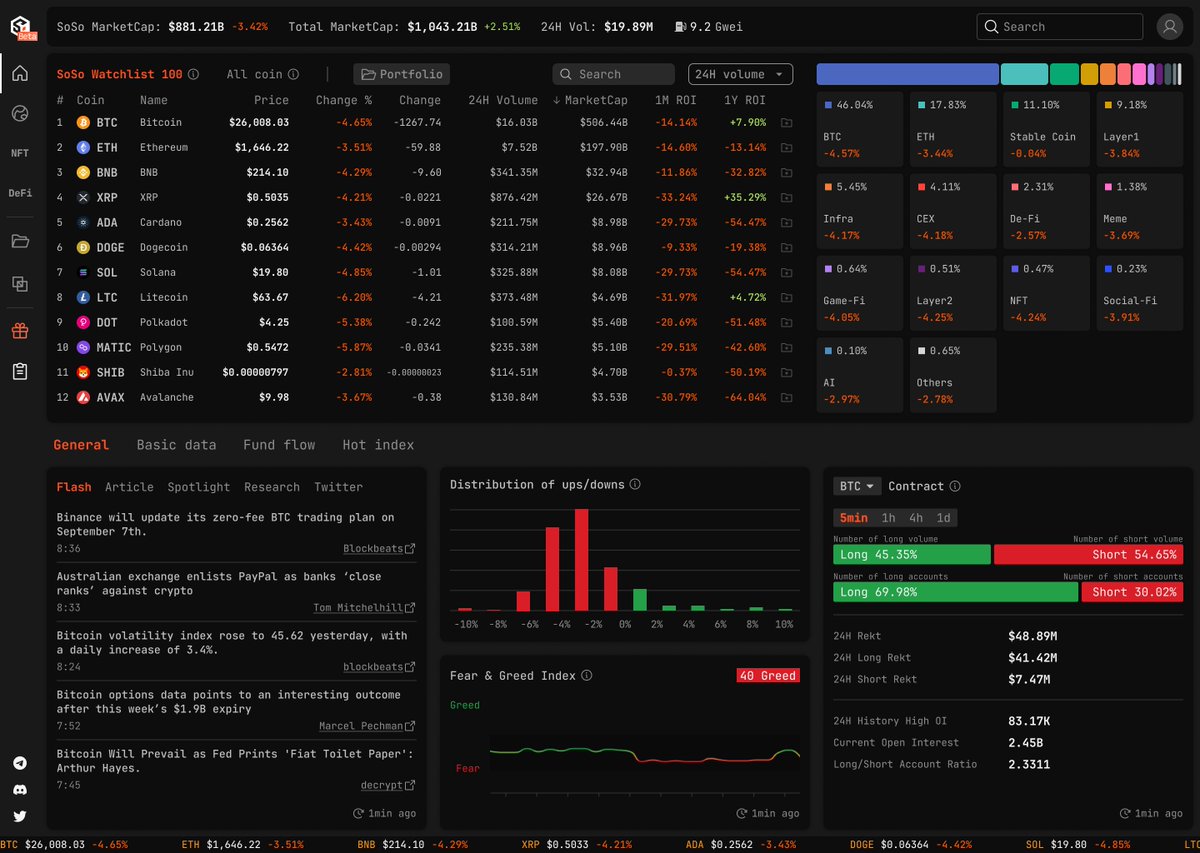Click info icon next to All coin
The height and width of the screenshot is (853, 1200).
coord(293,74)
